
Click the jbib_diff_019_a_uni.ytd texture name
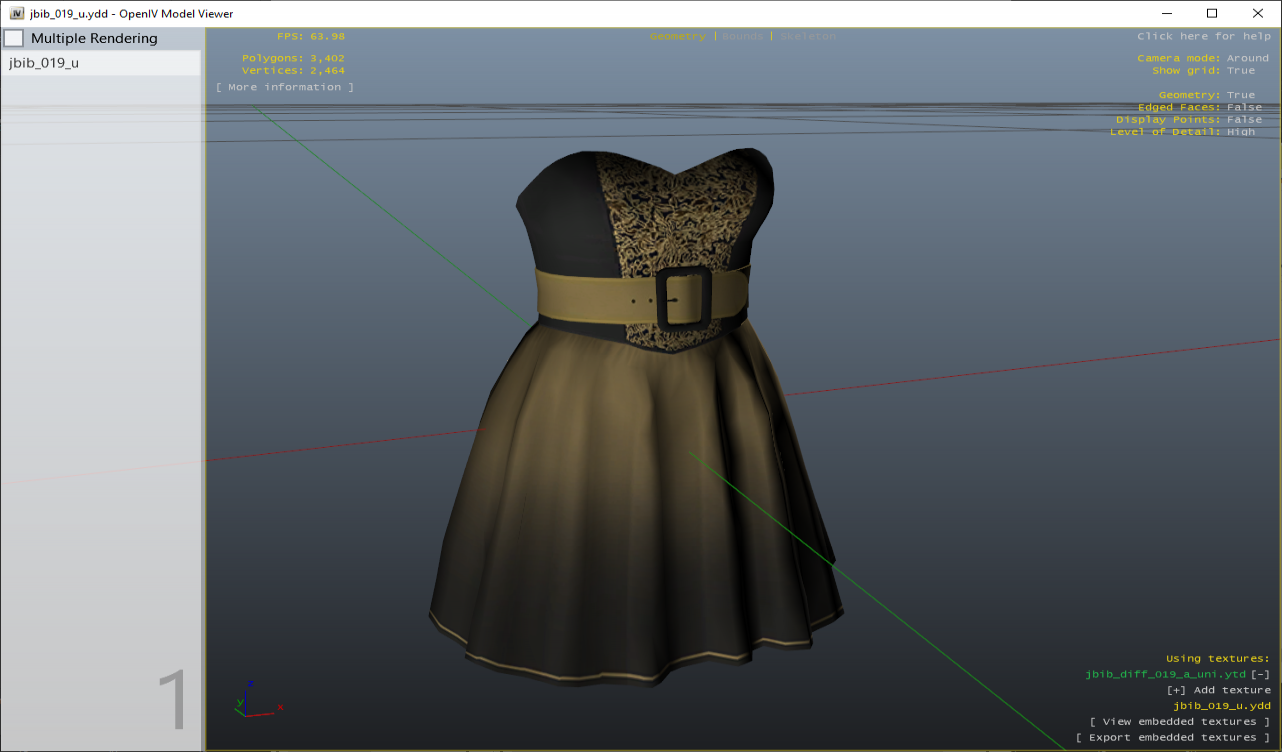pyautogui.click(x=1165, y=674)
